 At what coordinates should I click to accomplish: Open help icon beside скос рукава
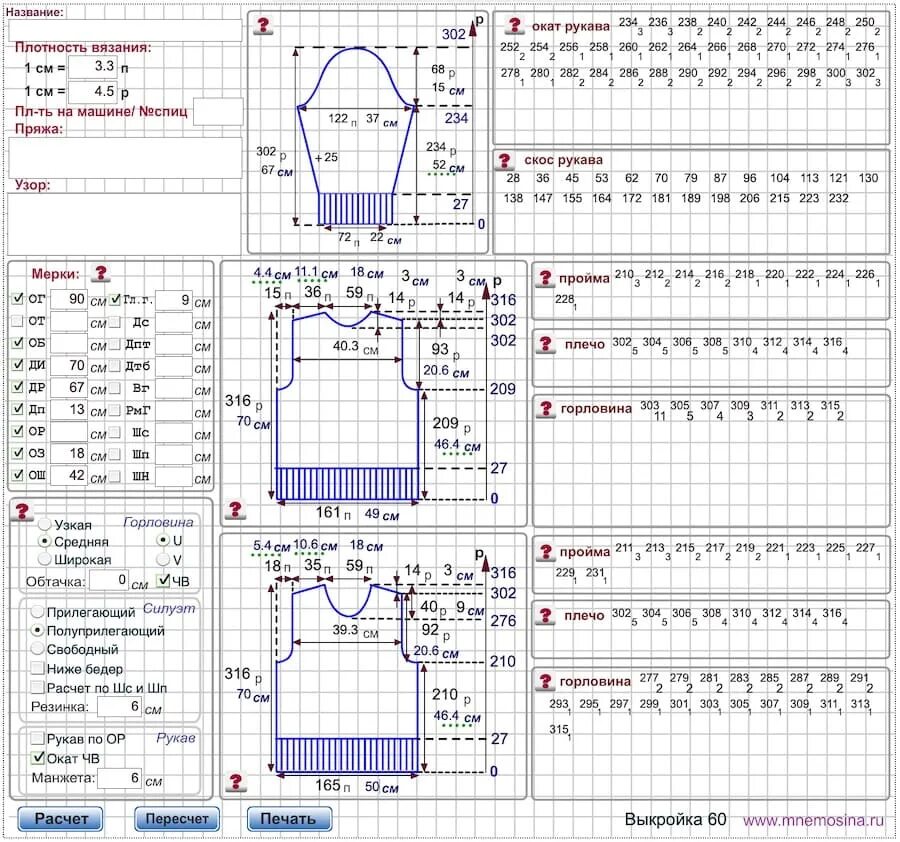tap(505, 161)
